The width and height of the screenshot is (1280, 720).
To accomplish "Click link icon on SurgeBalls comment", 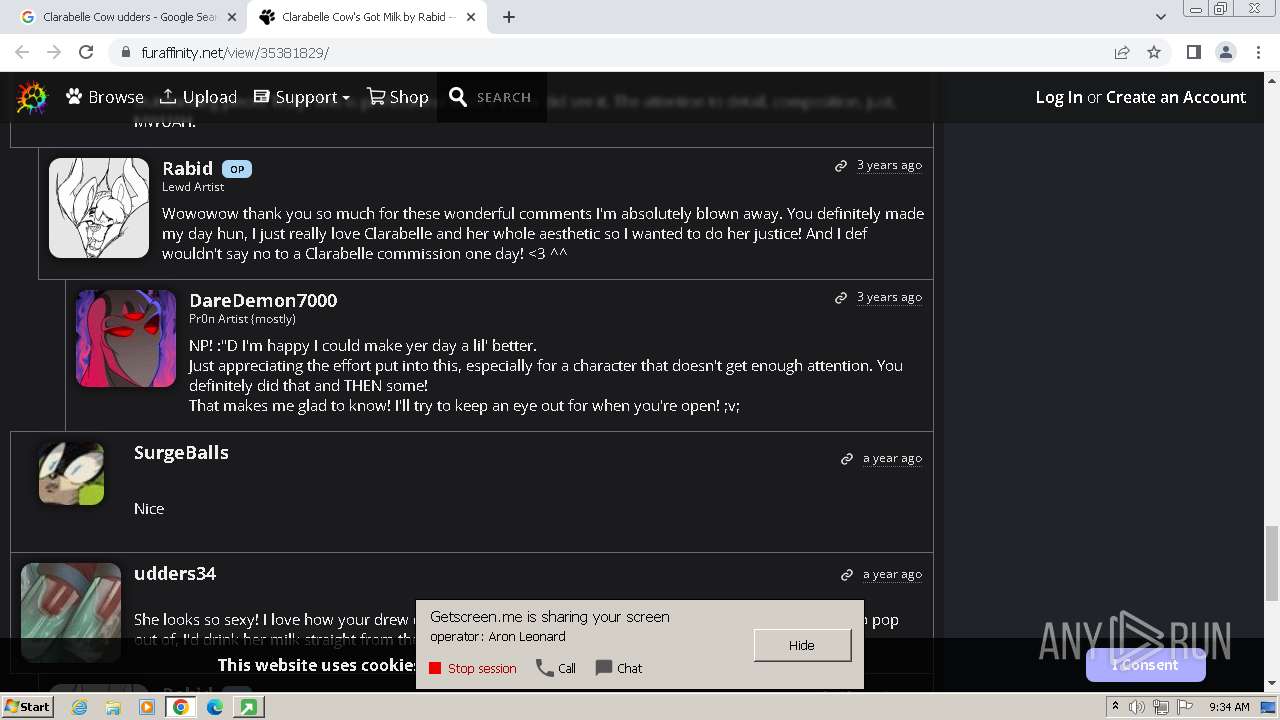I will [x=847, y=459].
